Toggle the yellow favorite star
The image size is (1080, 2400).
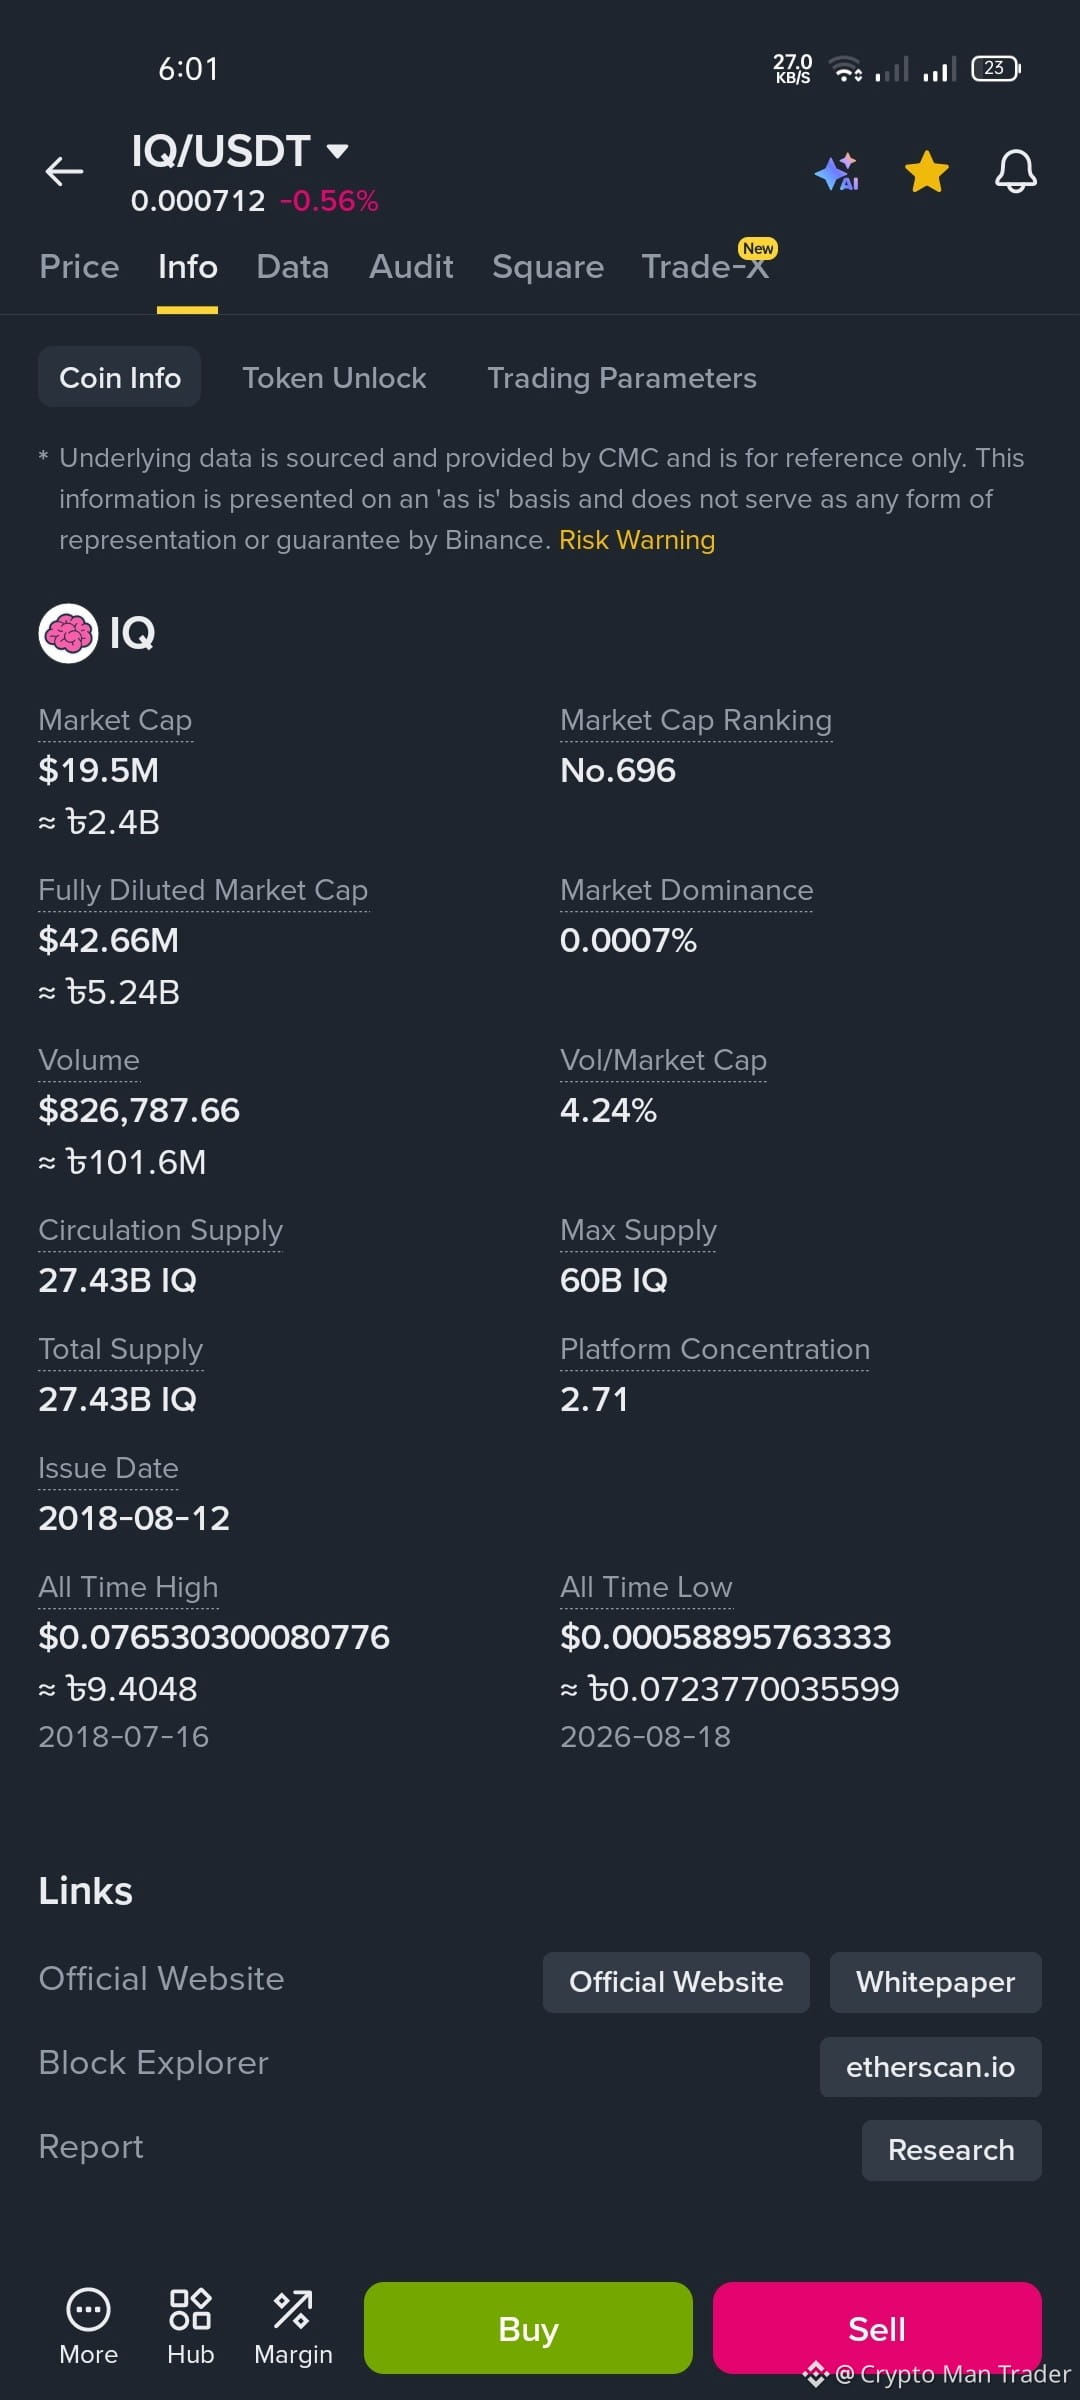[927, 172]
